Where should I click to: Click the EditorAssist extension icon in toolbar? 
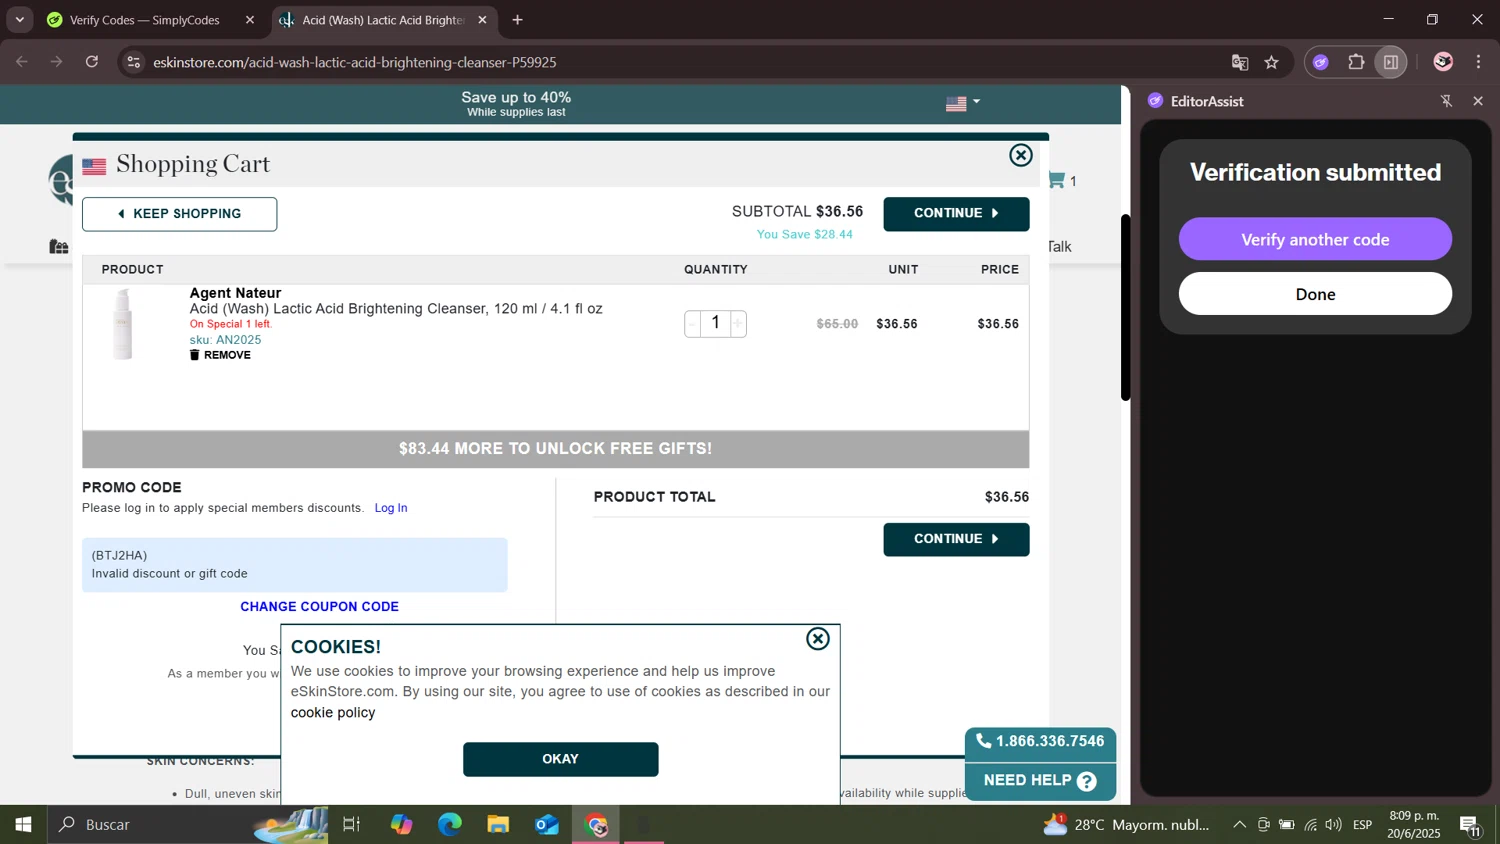pos(1321,62)
